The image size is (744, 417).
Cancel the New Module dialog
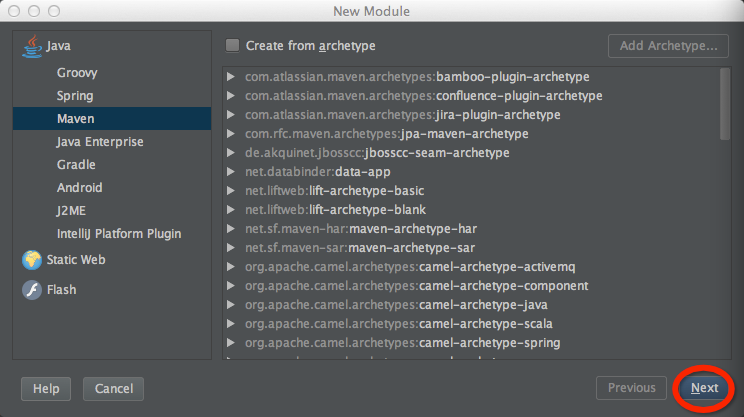pos(113,389)
